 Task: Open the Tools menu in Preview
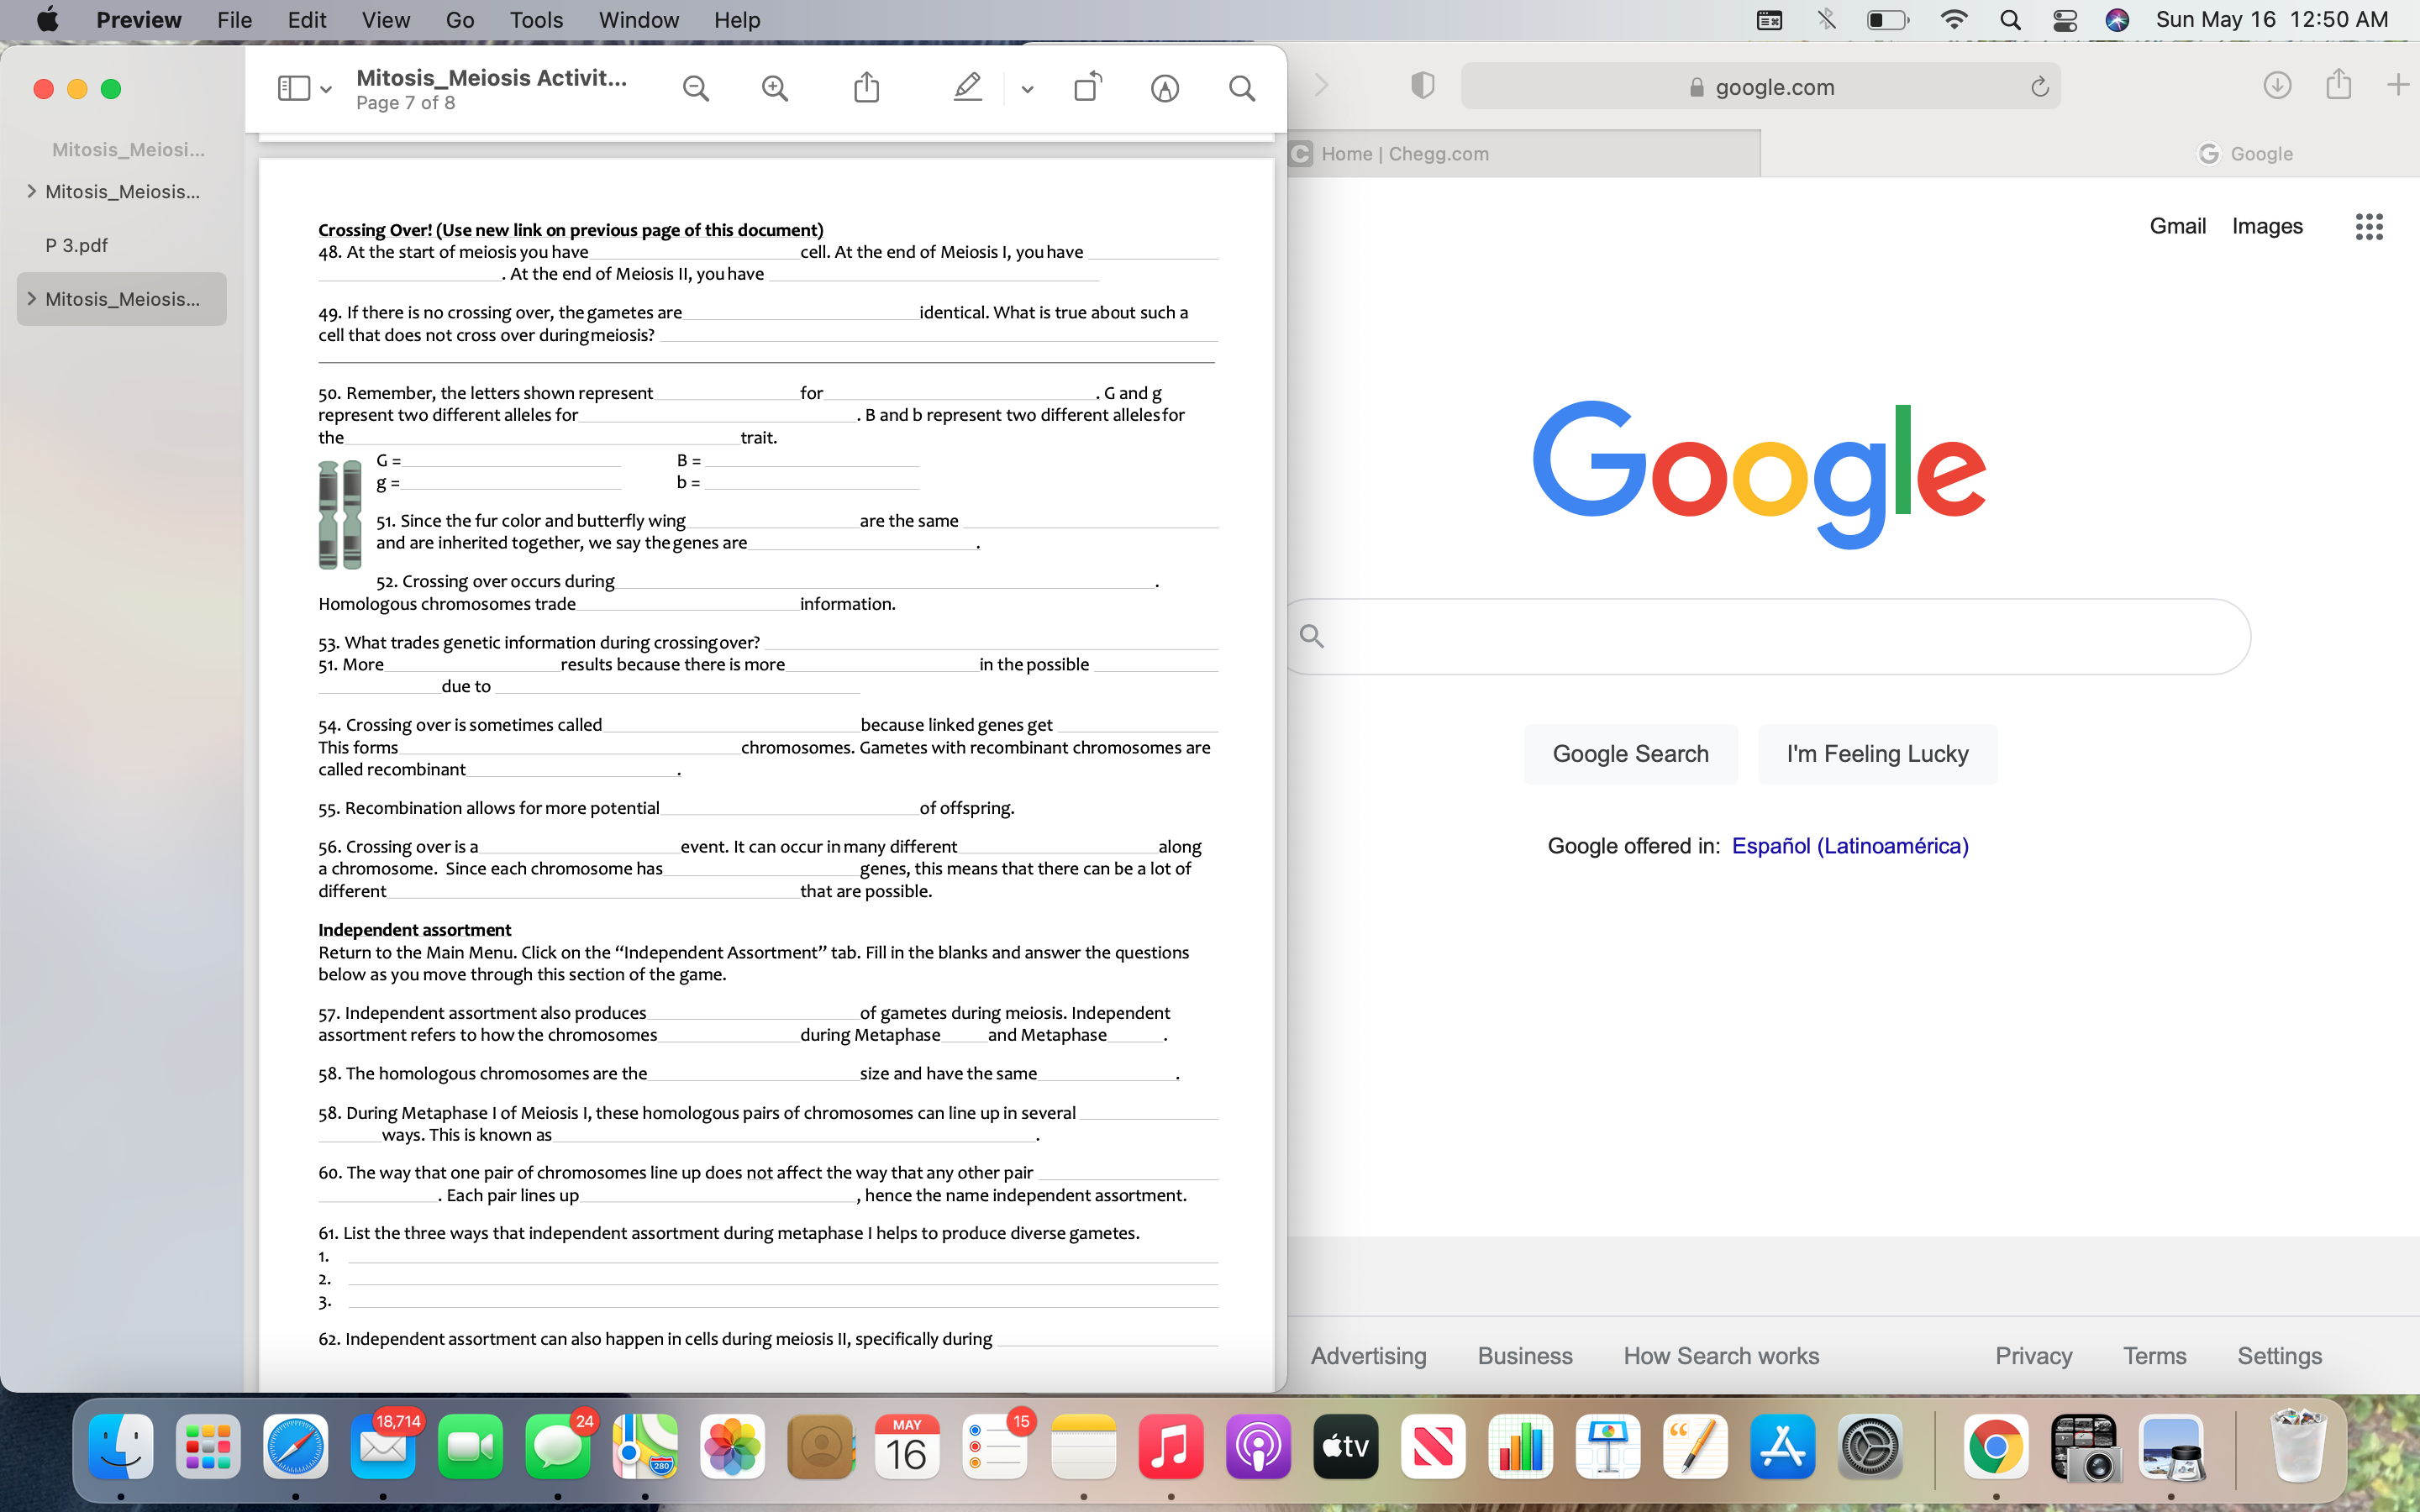pyautogui.click(x=536, y=19)
